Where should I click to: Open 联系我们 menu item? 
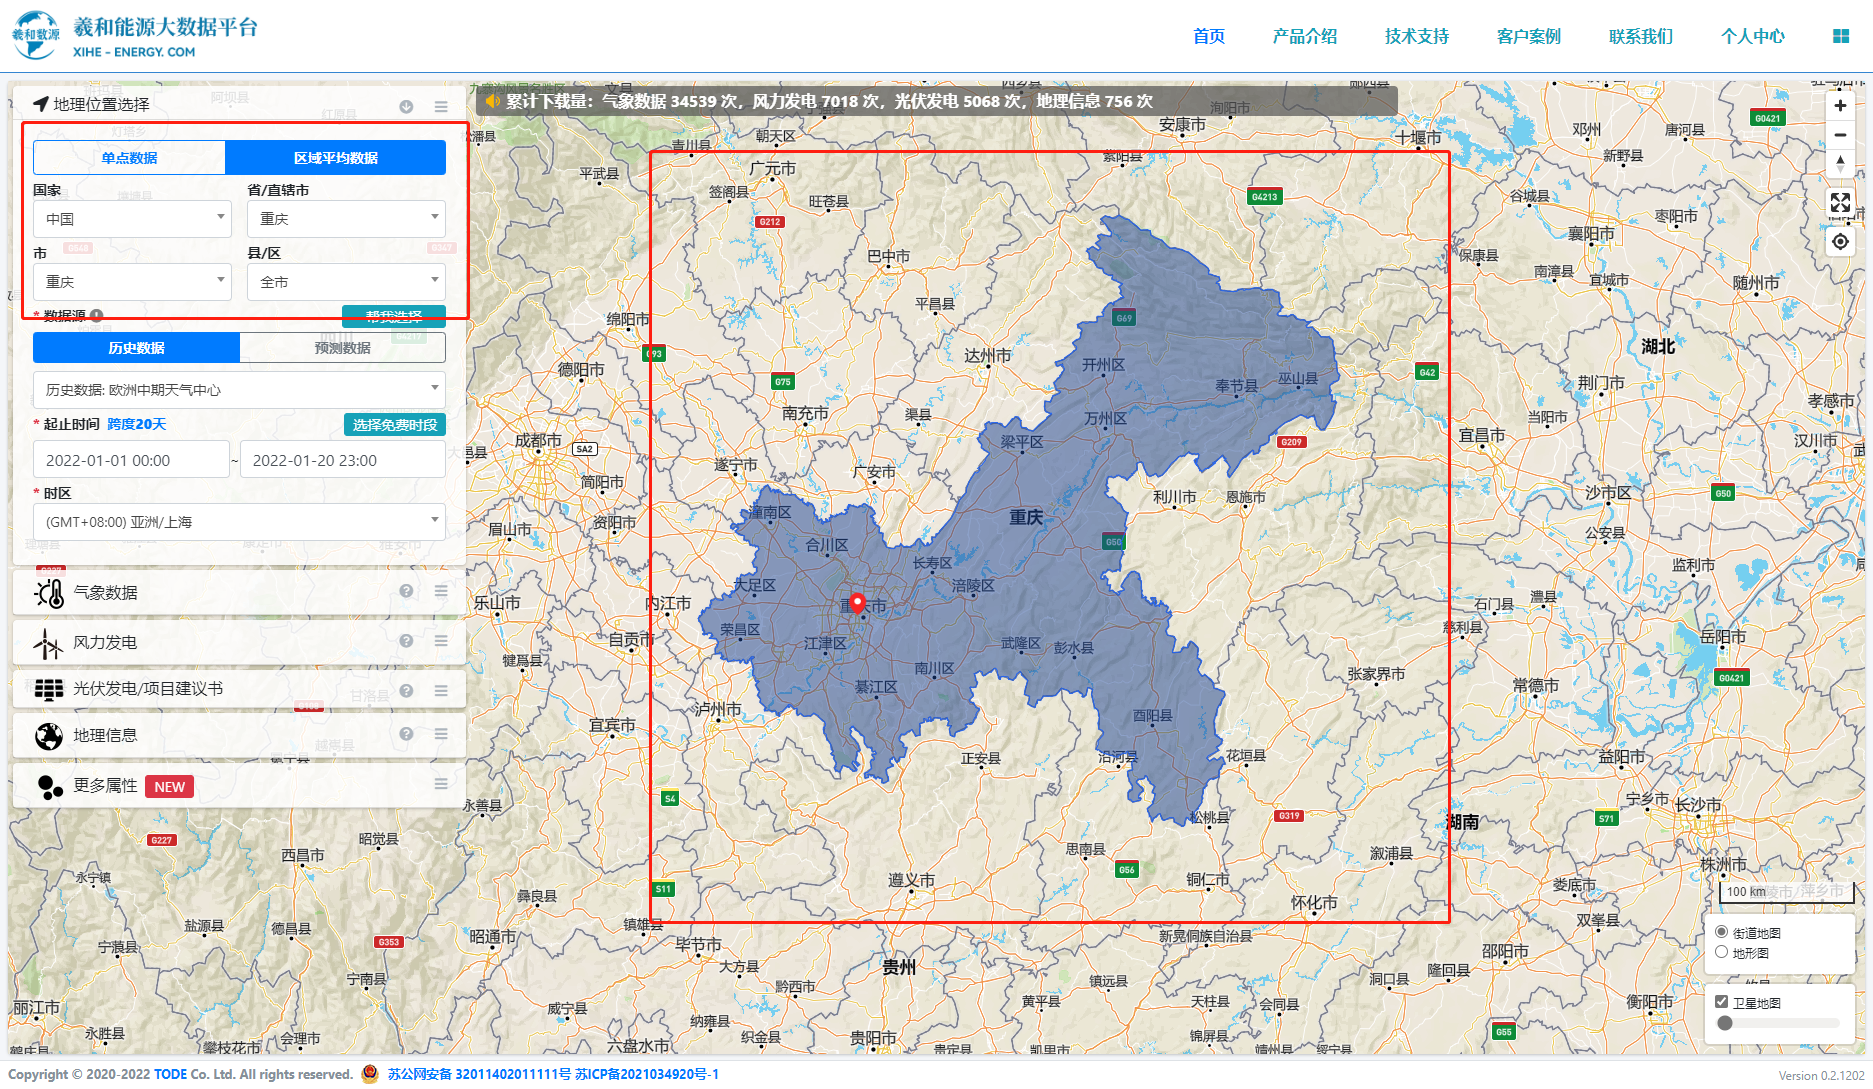(1641, 36)
